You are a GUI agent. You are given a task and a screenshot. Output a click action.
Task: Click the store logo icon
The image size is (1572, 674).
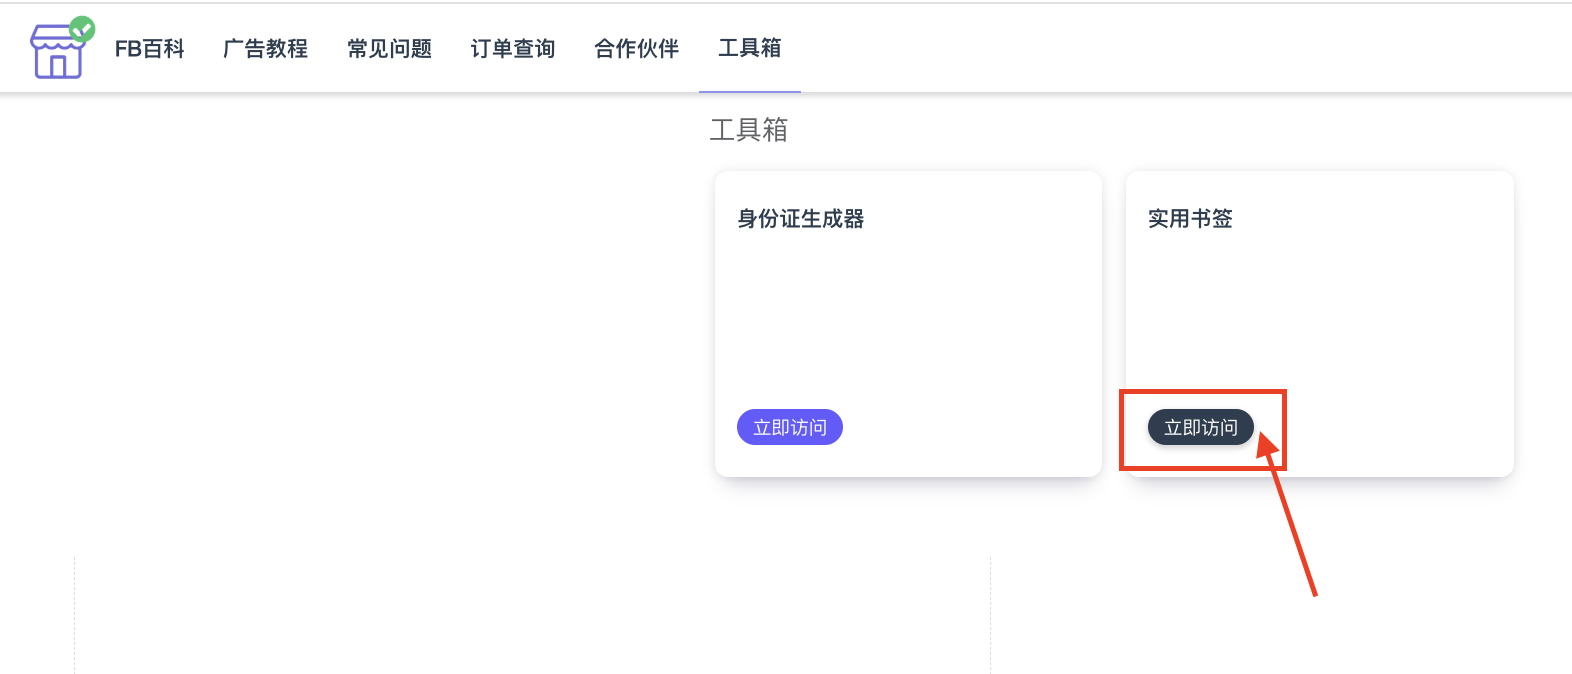point(61,48)
